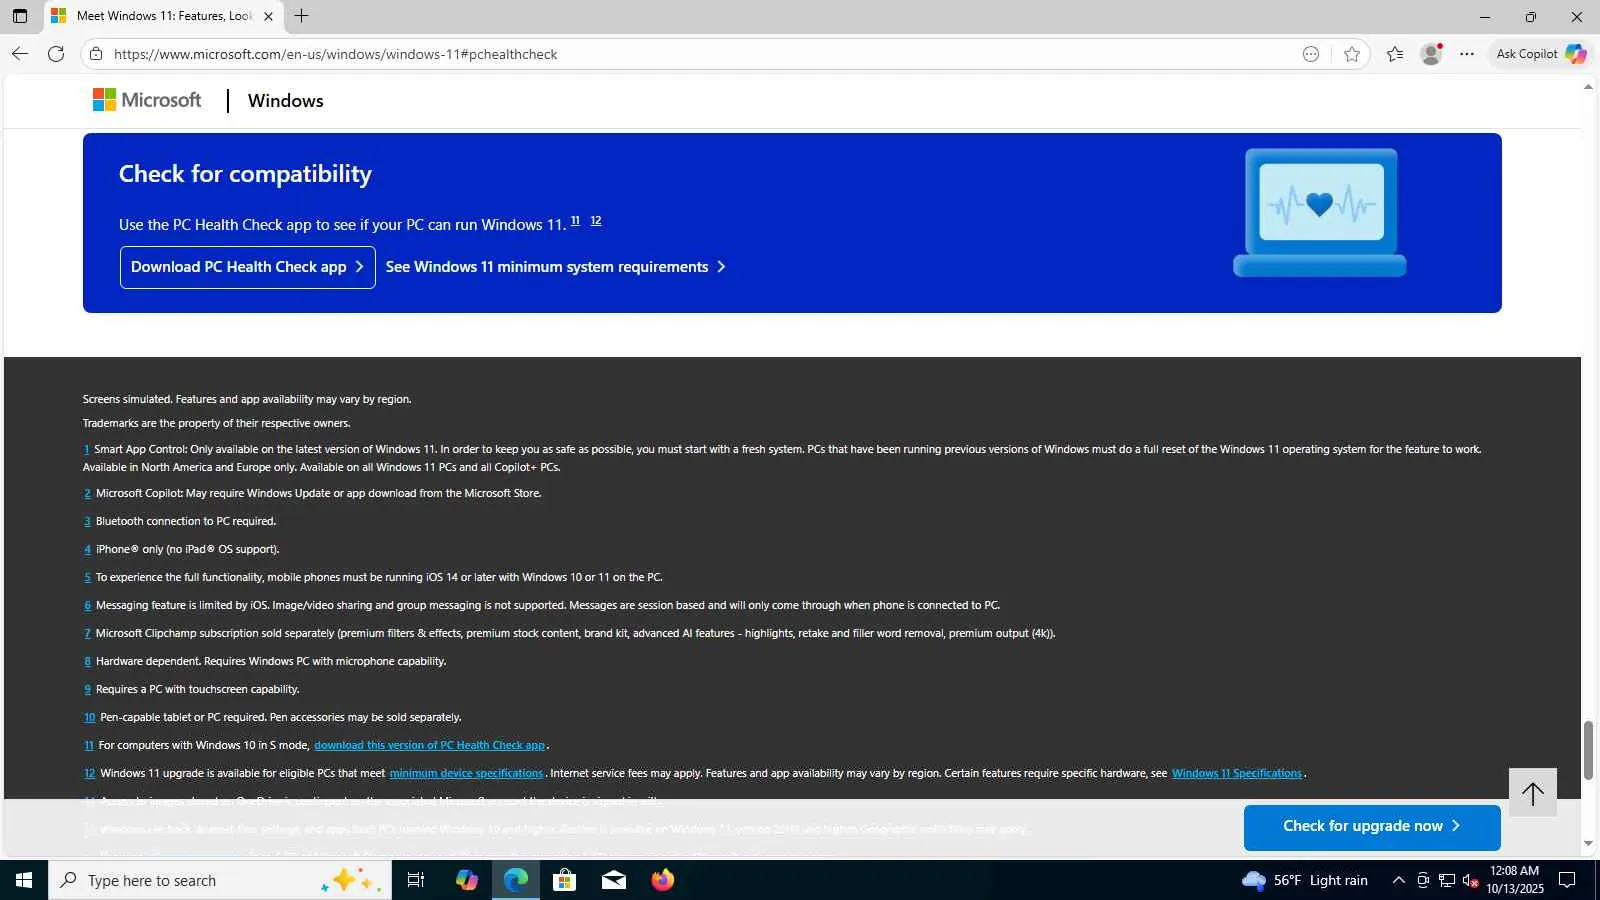This screenshot has height=900, width=1600.
Task: Close the Meet Windows 11 tab
Action: click(268, 16)
